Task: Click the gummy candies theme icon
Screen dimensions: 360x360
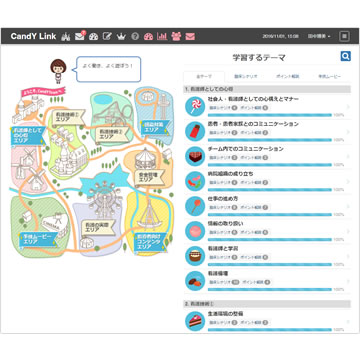Action: pyautogui.click(x=195, y=181)
